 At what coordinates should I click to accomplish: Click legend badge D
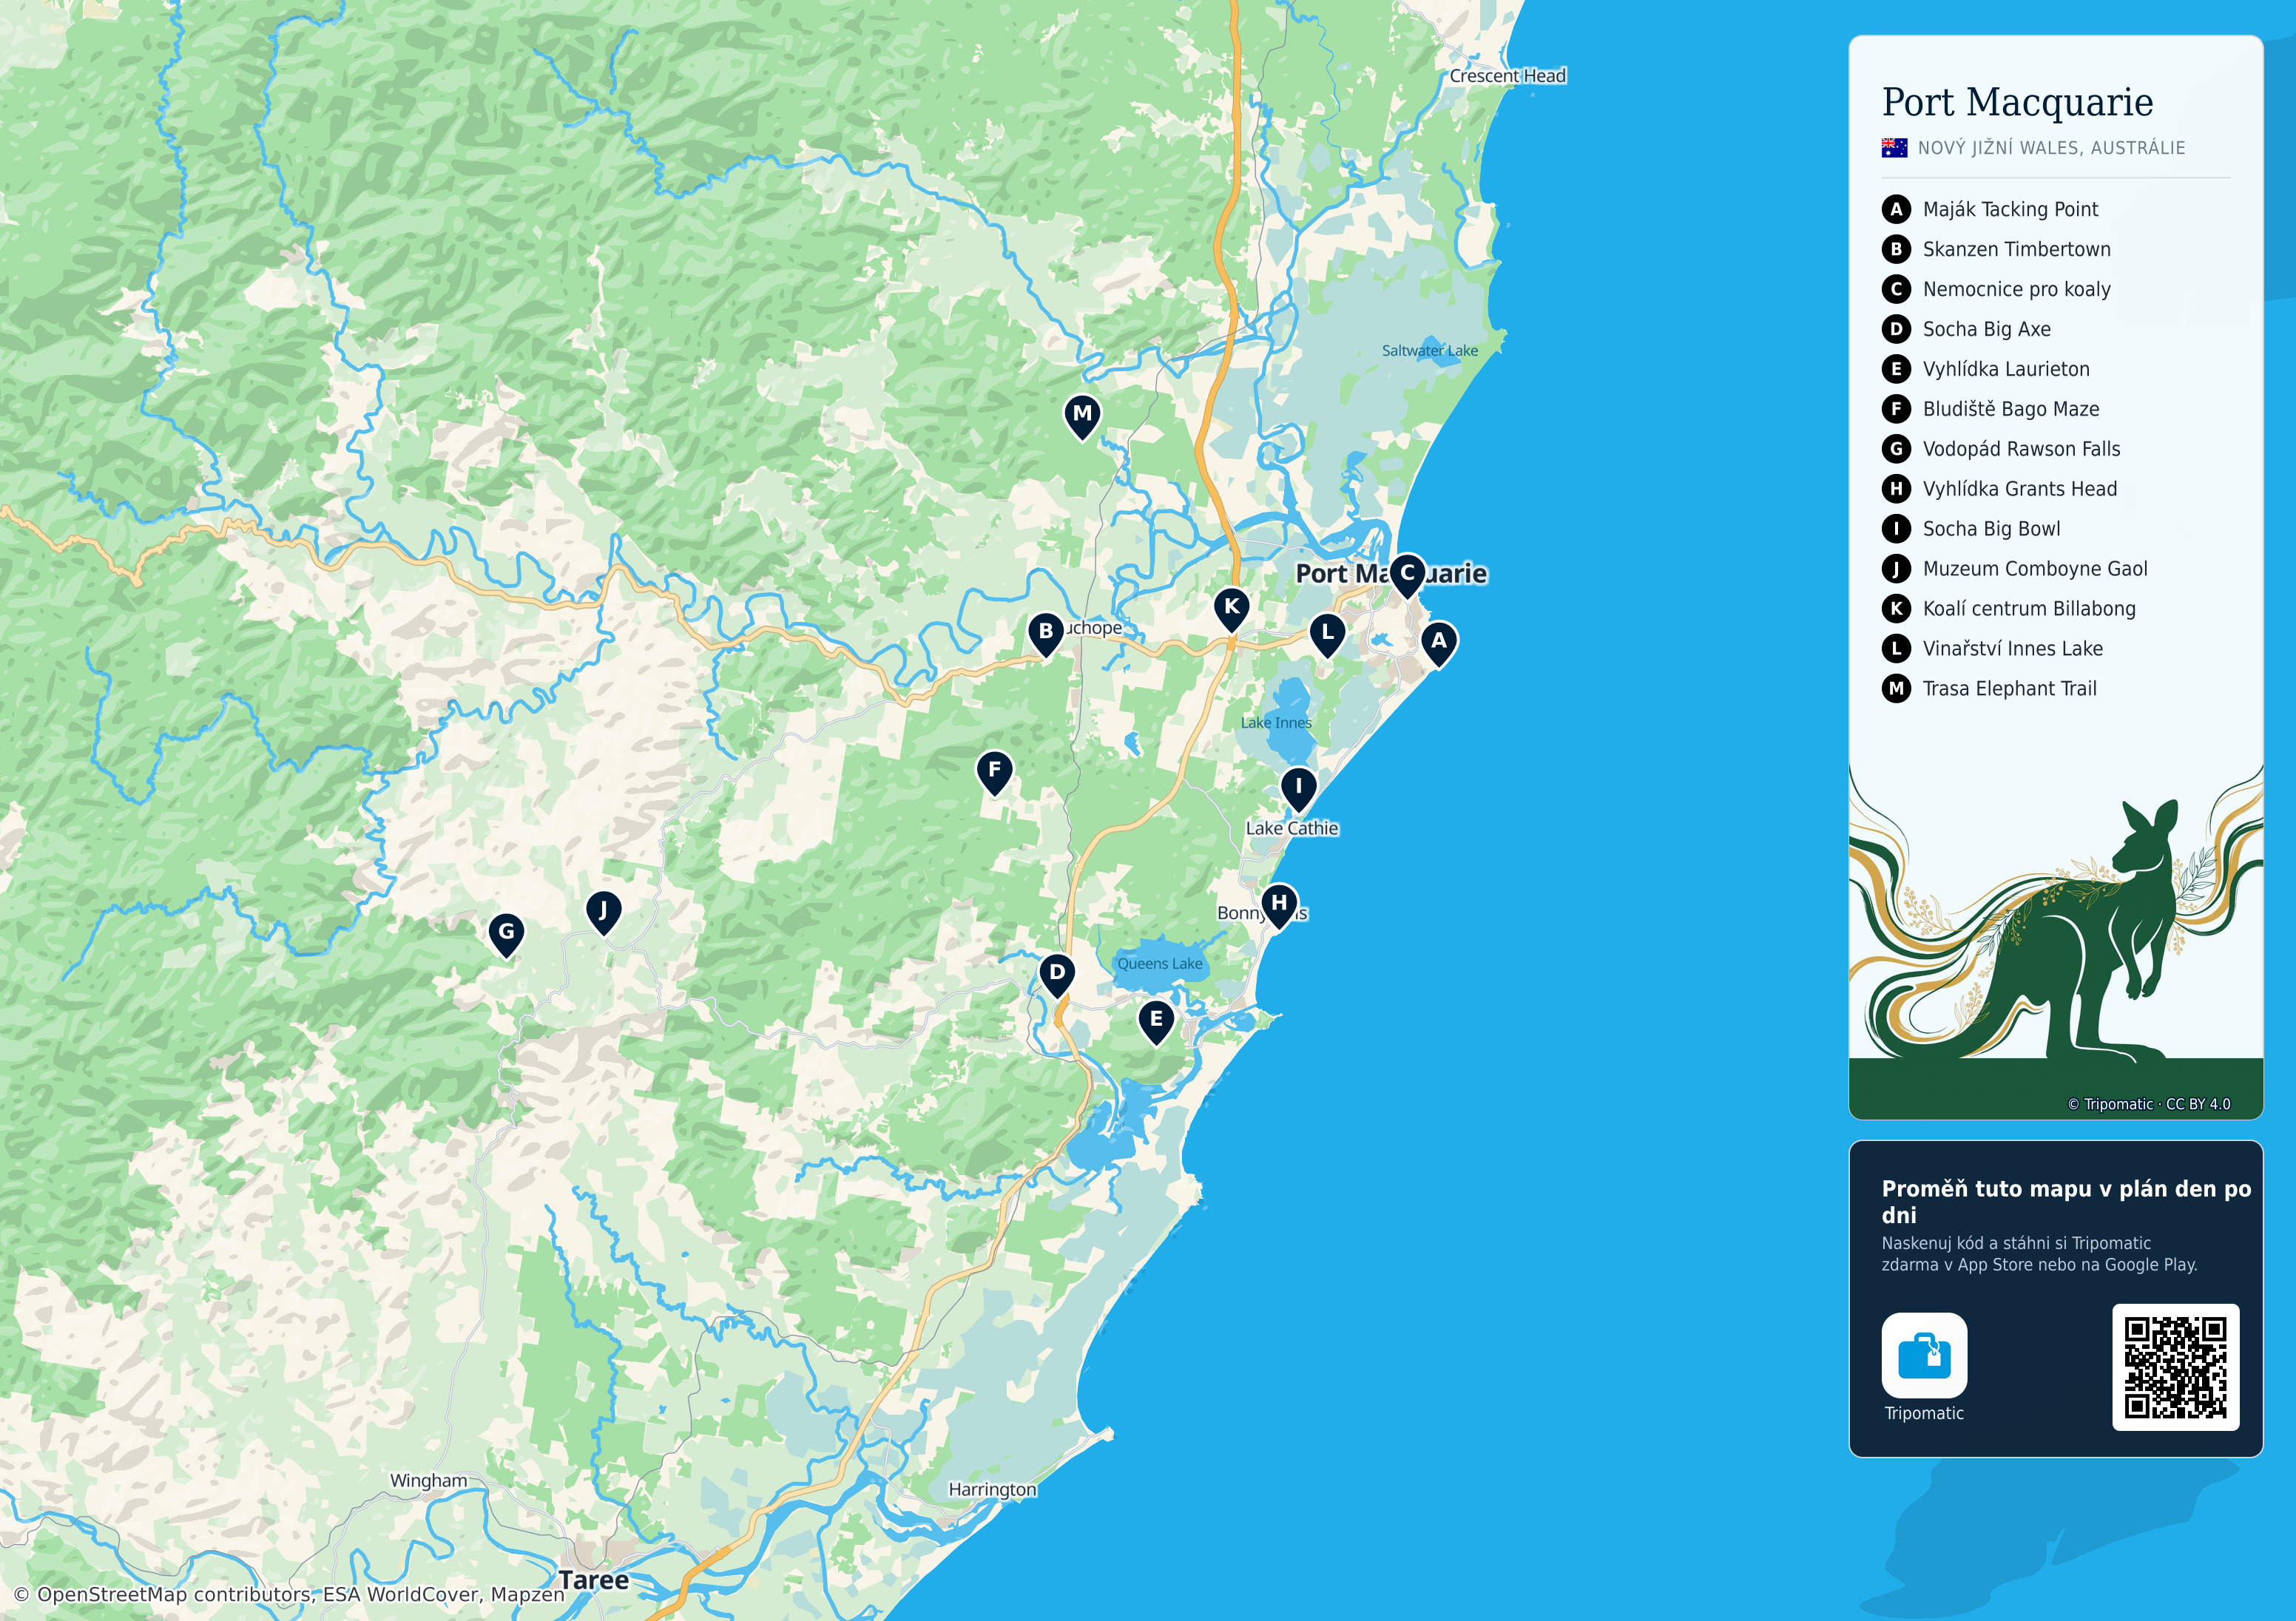pyautogui.click(x=1896, y=329)
